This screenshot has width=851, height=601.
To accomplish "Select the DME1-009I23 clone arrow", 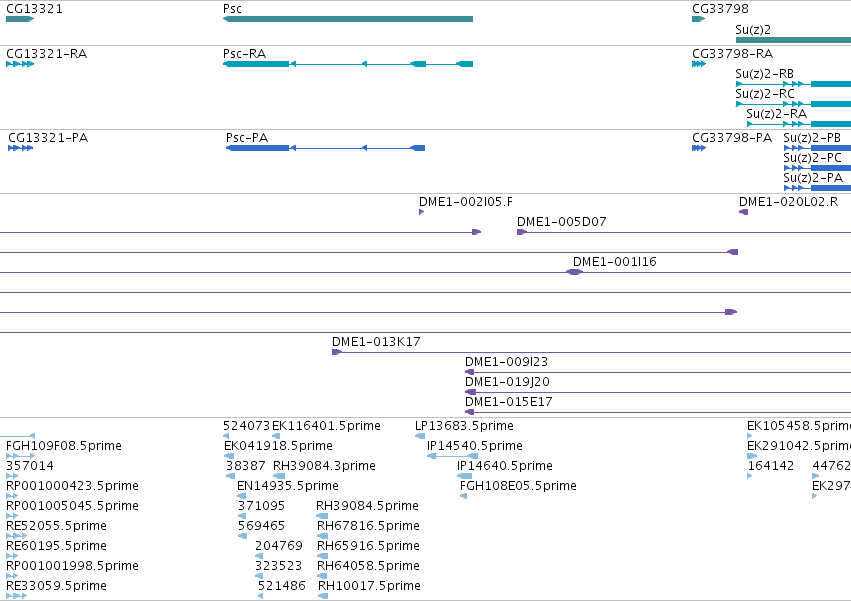I will (470, 372).
